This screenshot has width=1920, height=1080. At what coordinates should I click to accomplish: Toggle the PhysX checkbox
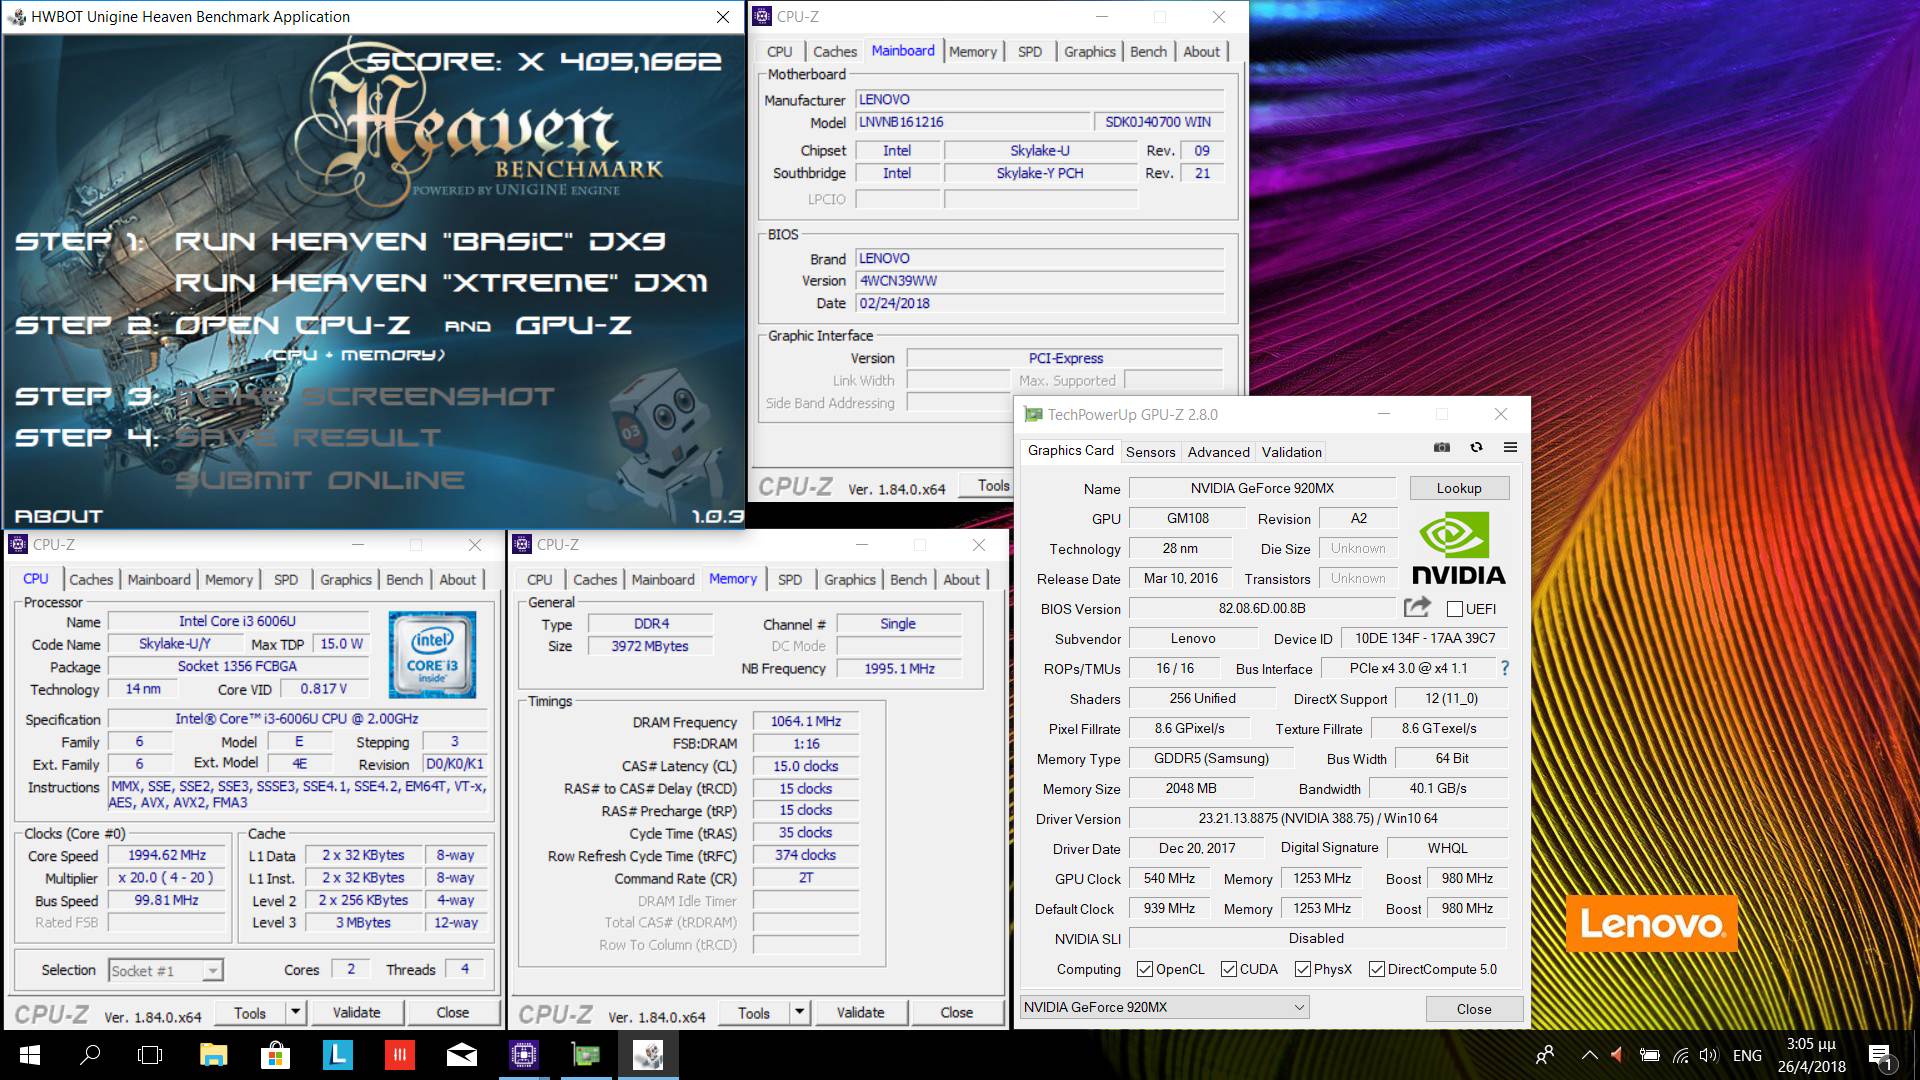(x=1303, y=969)
